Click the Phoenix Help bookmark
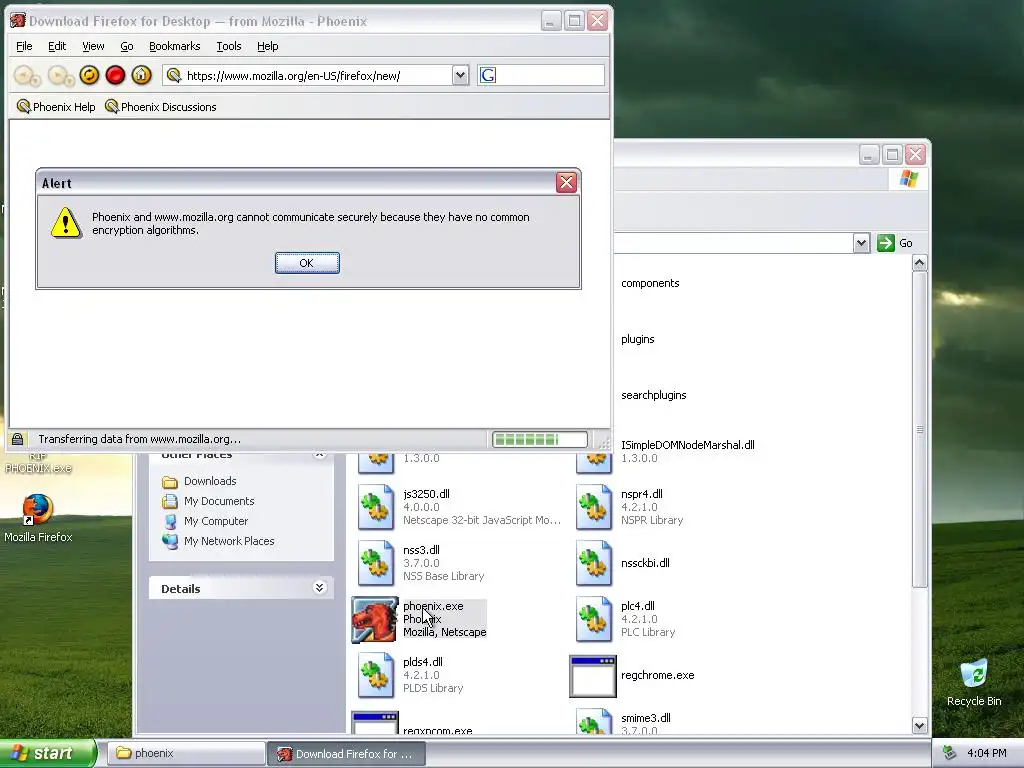This screenshot has height=768, width=1024. (56, 106)
